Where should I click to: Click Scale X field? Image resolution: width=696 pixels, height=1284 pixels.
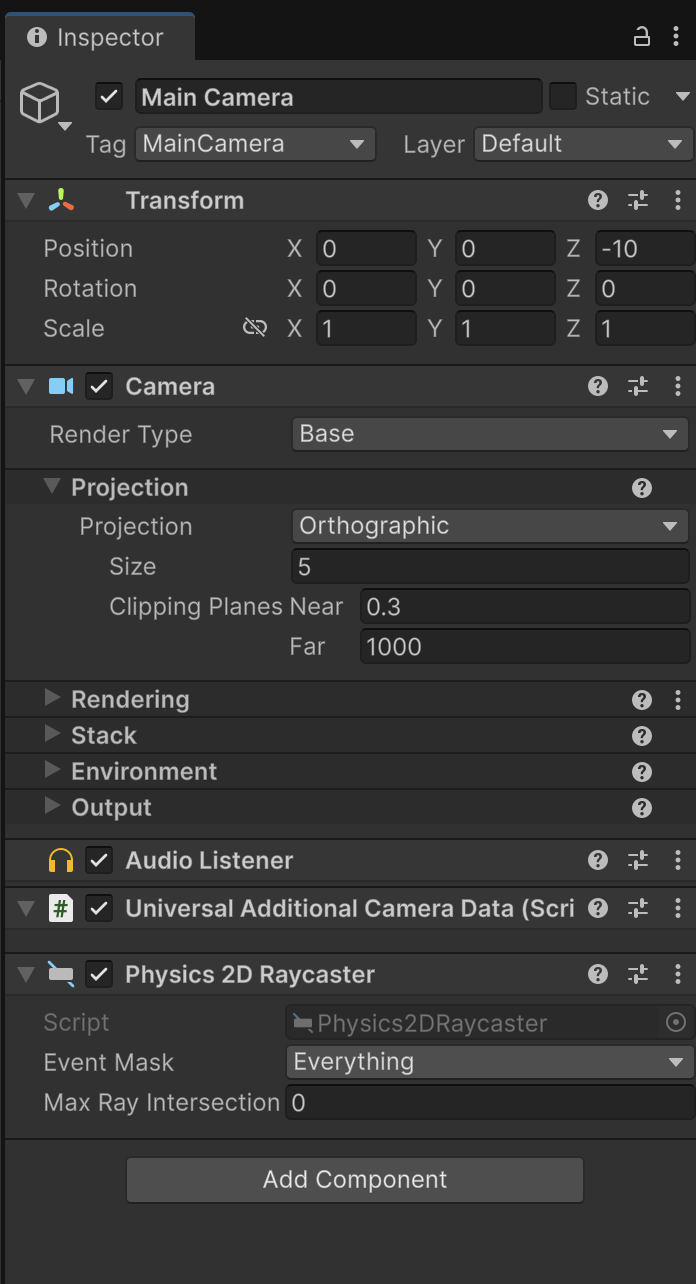coord(366,328)
